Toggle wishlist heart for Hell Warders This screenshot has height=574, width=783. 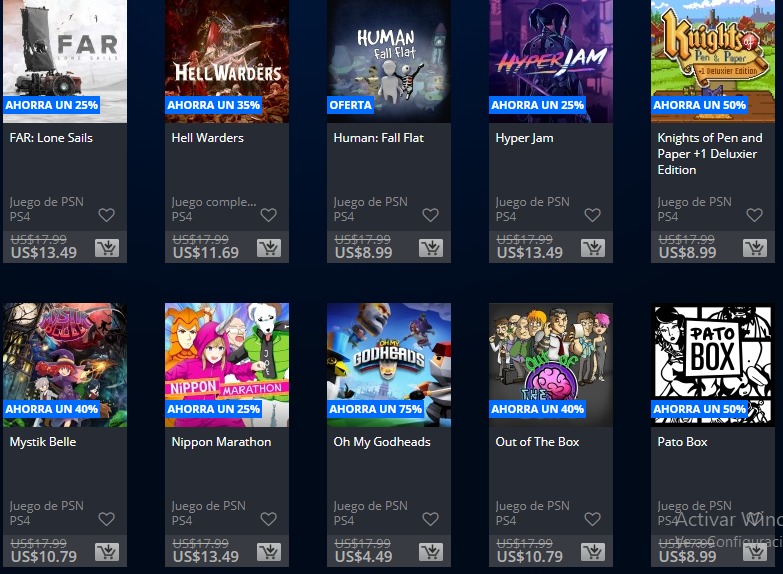(x=269, y=215)
